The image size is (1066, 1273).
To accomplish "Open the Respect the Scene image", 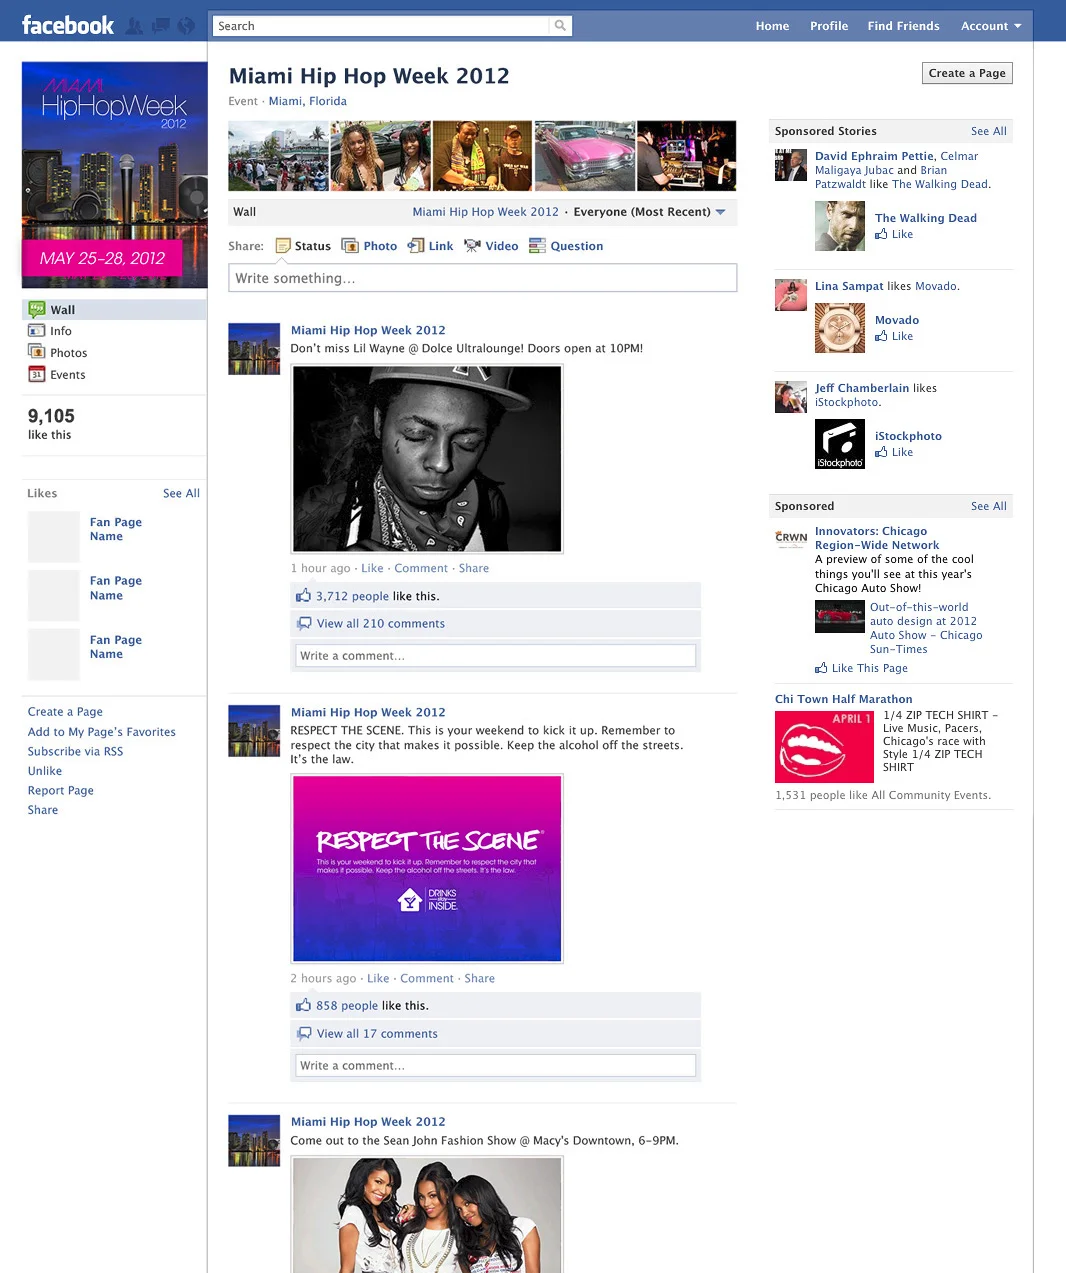I will click(x=427, y=868).
